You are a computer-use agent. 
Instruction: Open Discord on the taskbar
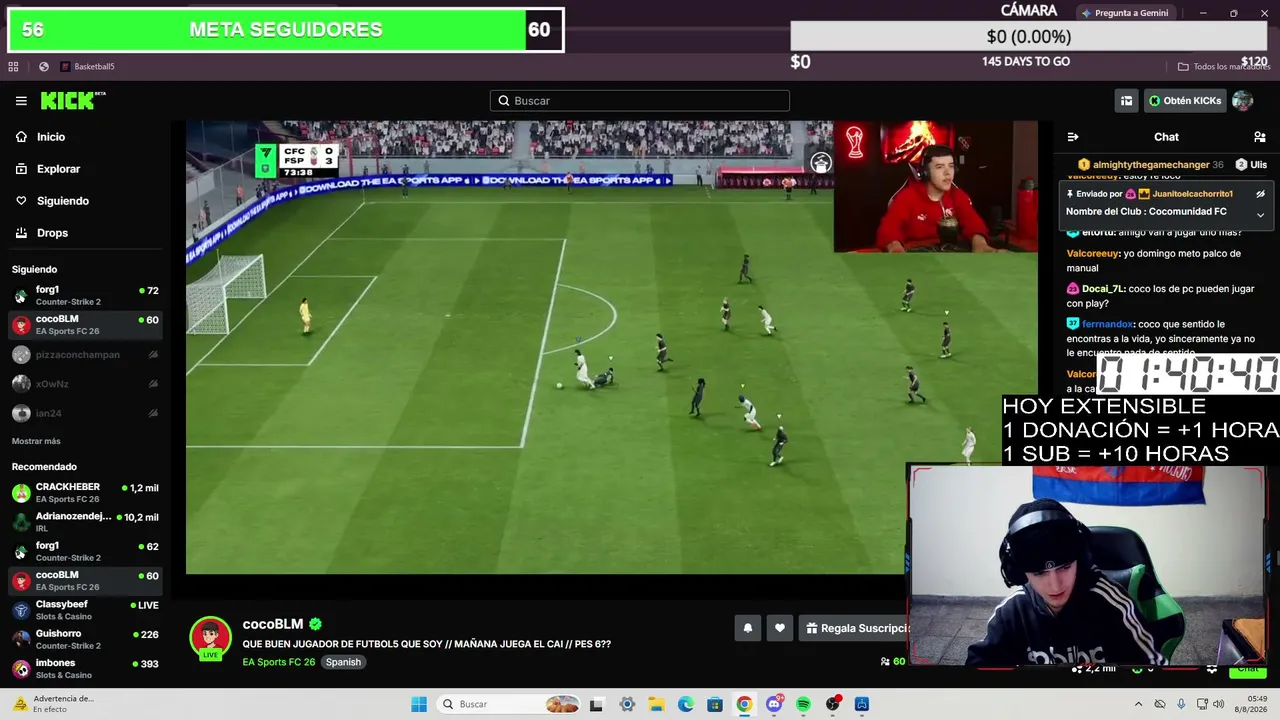[x=774, y=704]
